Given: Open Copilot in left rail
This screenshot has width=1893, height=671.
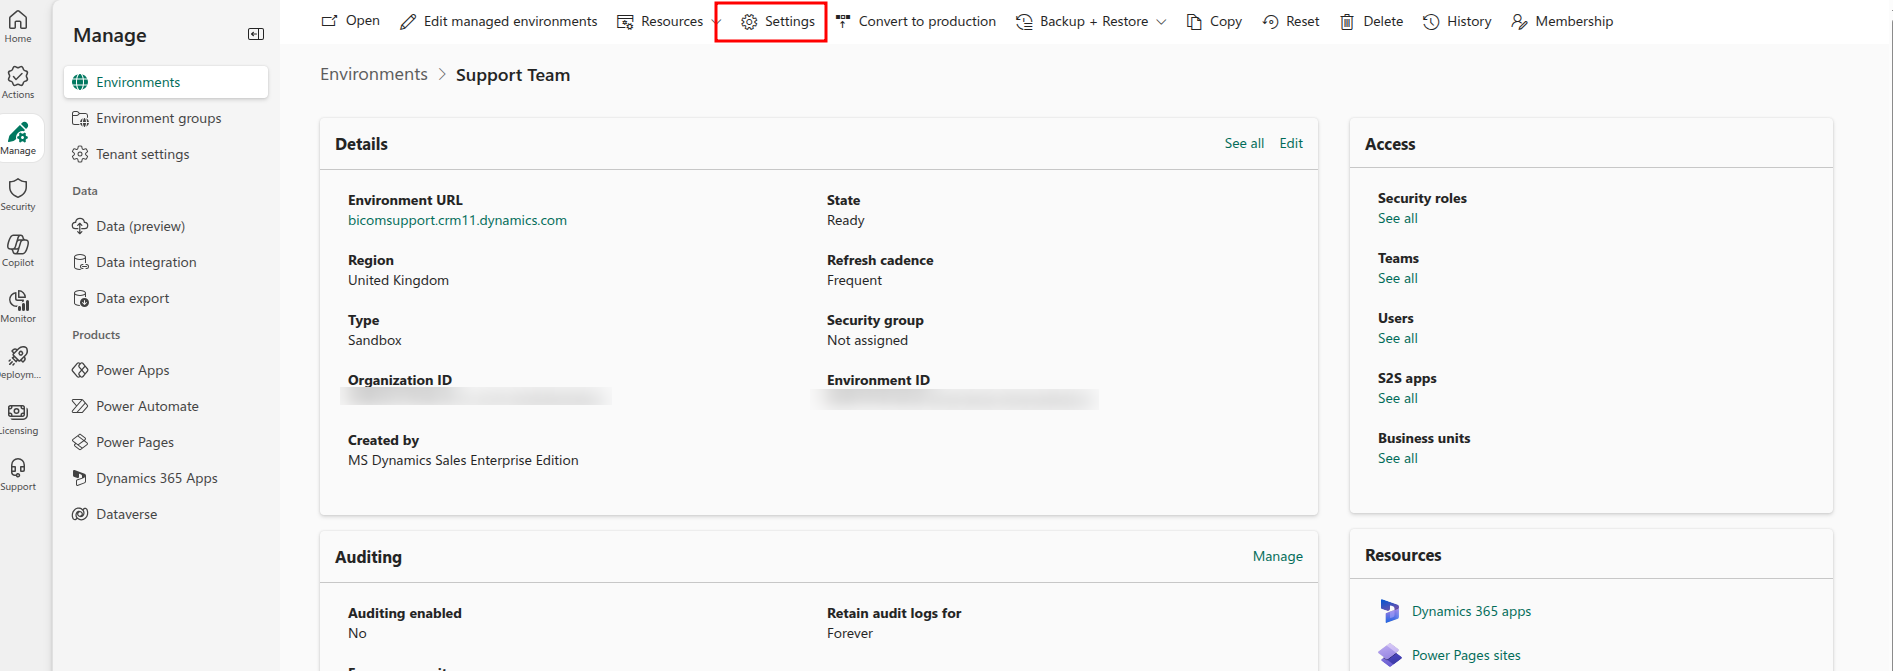Looking at the screenshot, I should (18, 251).
